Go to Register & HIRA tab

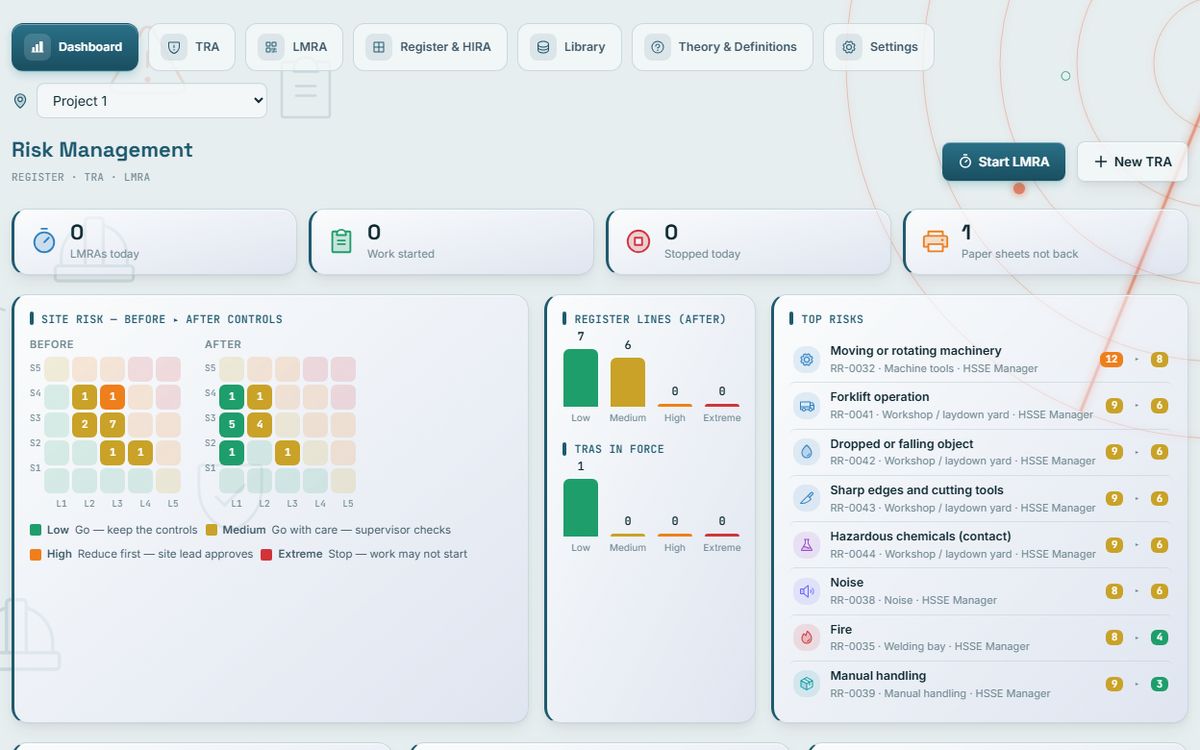tap(430, 47)
